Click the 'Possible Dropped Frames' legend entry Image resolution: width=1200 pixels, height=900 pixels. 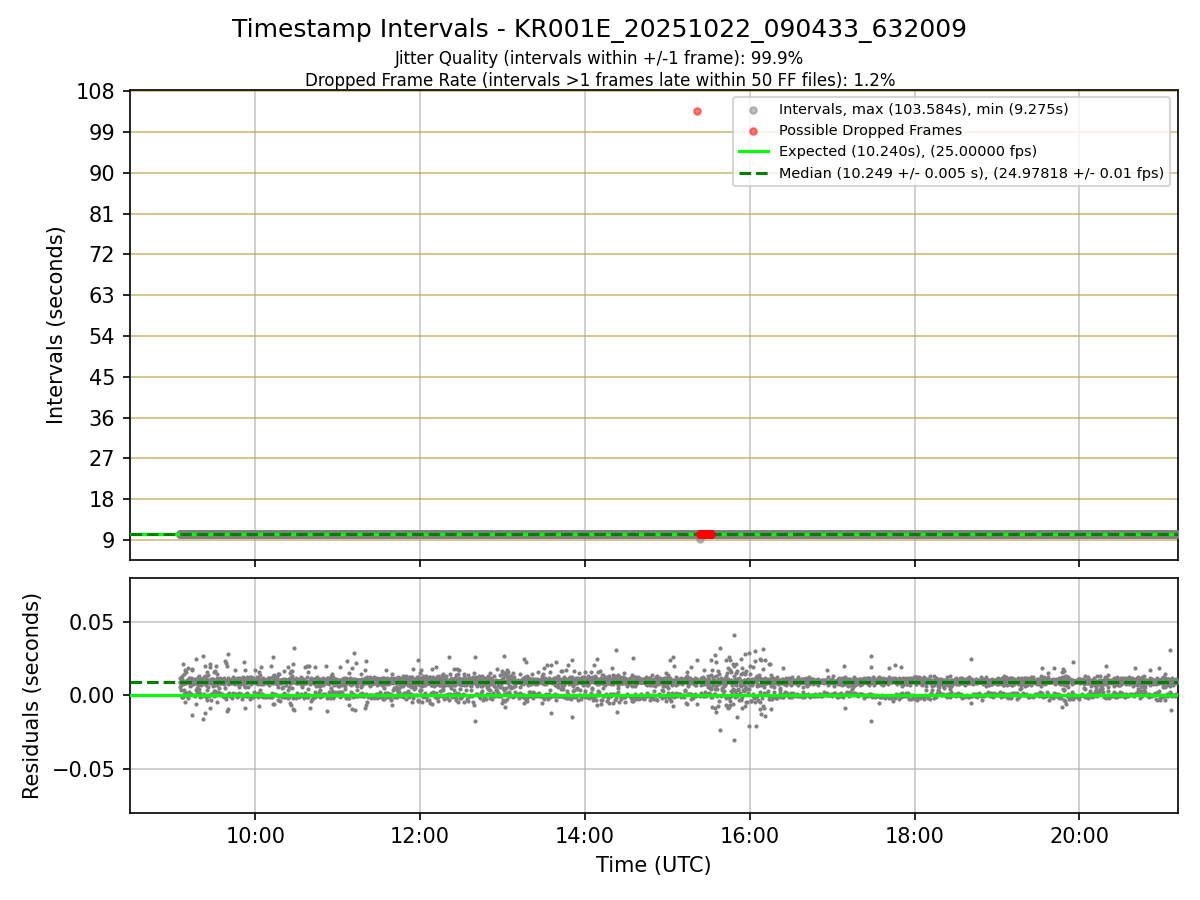coord(870,130)
